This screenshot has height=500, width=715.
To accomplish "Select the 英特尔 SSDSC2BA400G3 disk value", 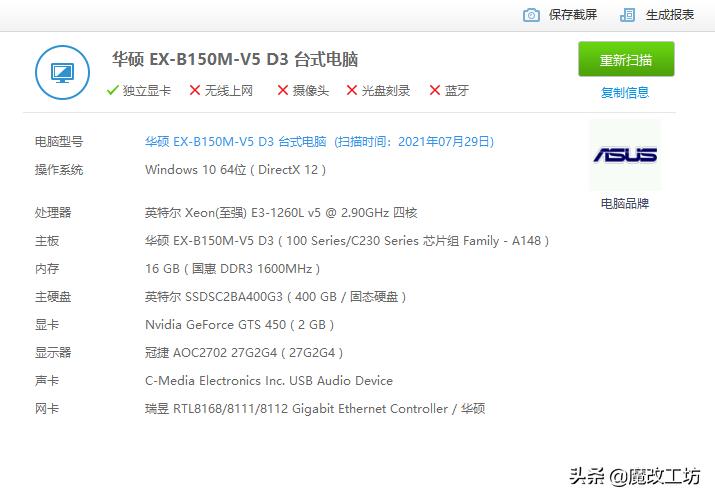I will pos(275,297).
